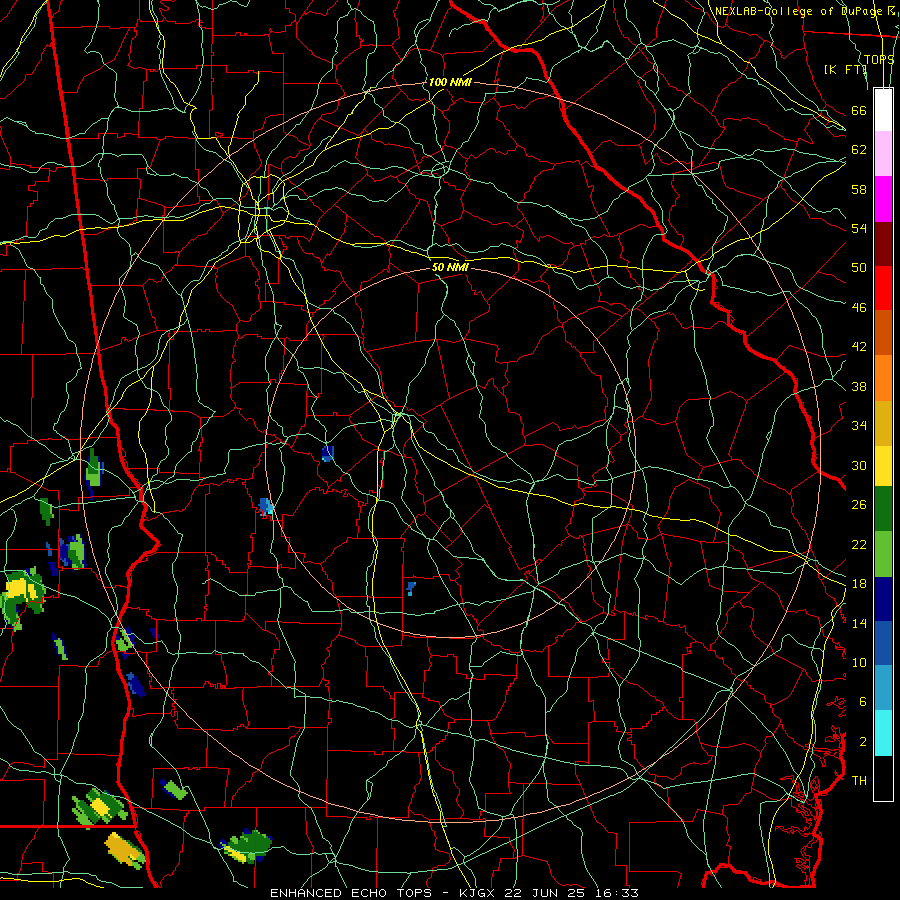Pick the dark orange legend swatch
The height and width of the screenshot is (900, 900).
click(x=883, y=332)
